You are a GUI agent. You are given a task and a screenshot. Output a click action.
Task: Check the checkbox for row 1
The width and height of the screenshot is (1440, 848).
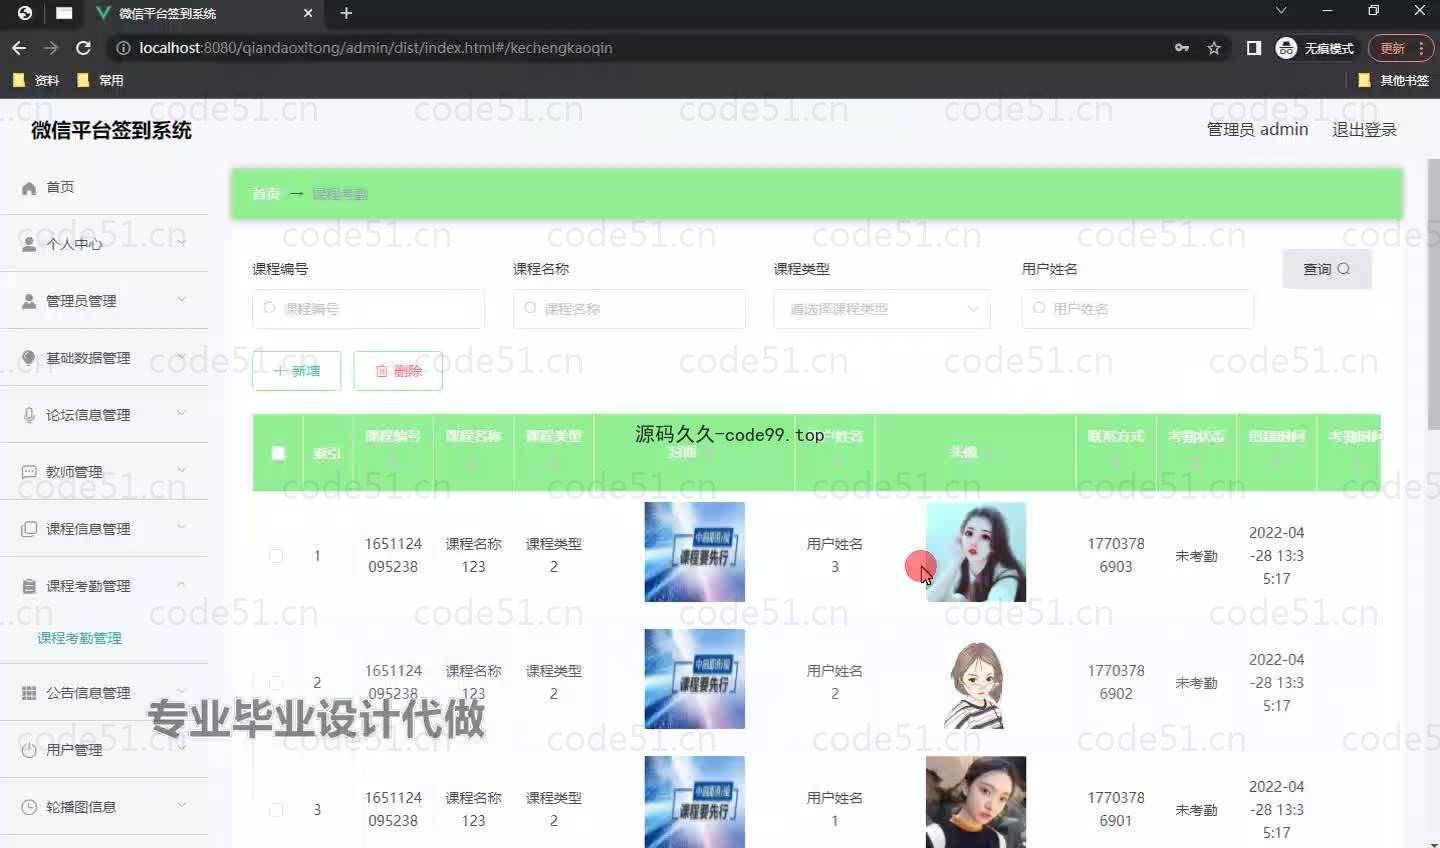coord(276,556)
